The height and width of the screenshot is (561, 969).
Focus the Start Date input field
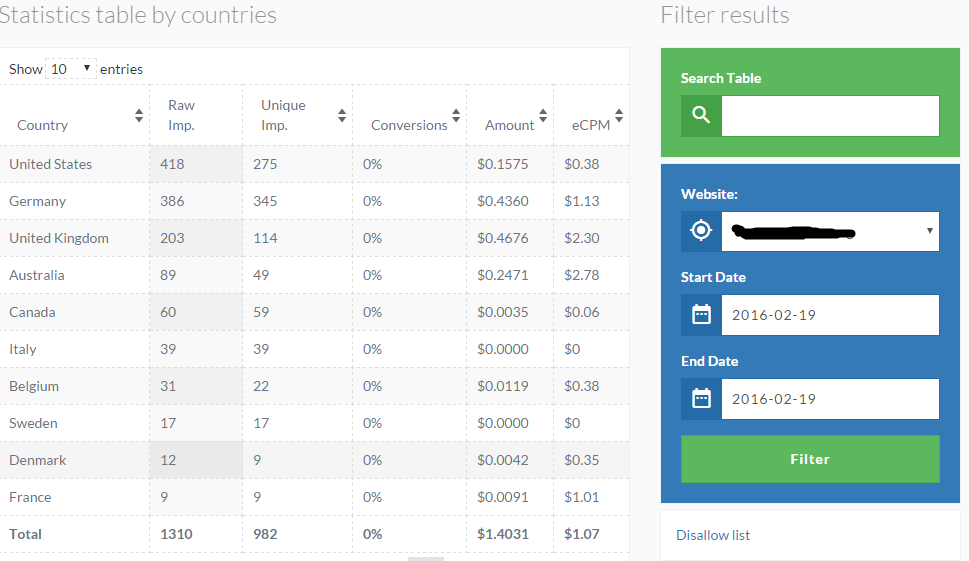830,315
